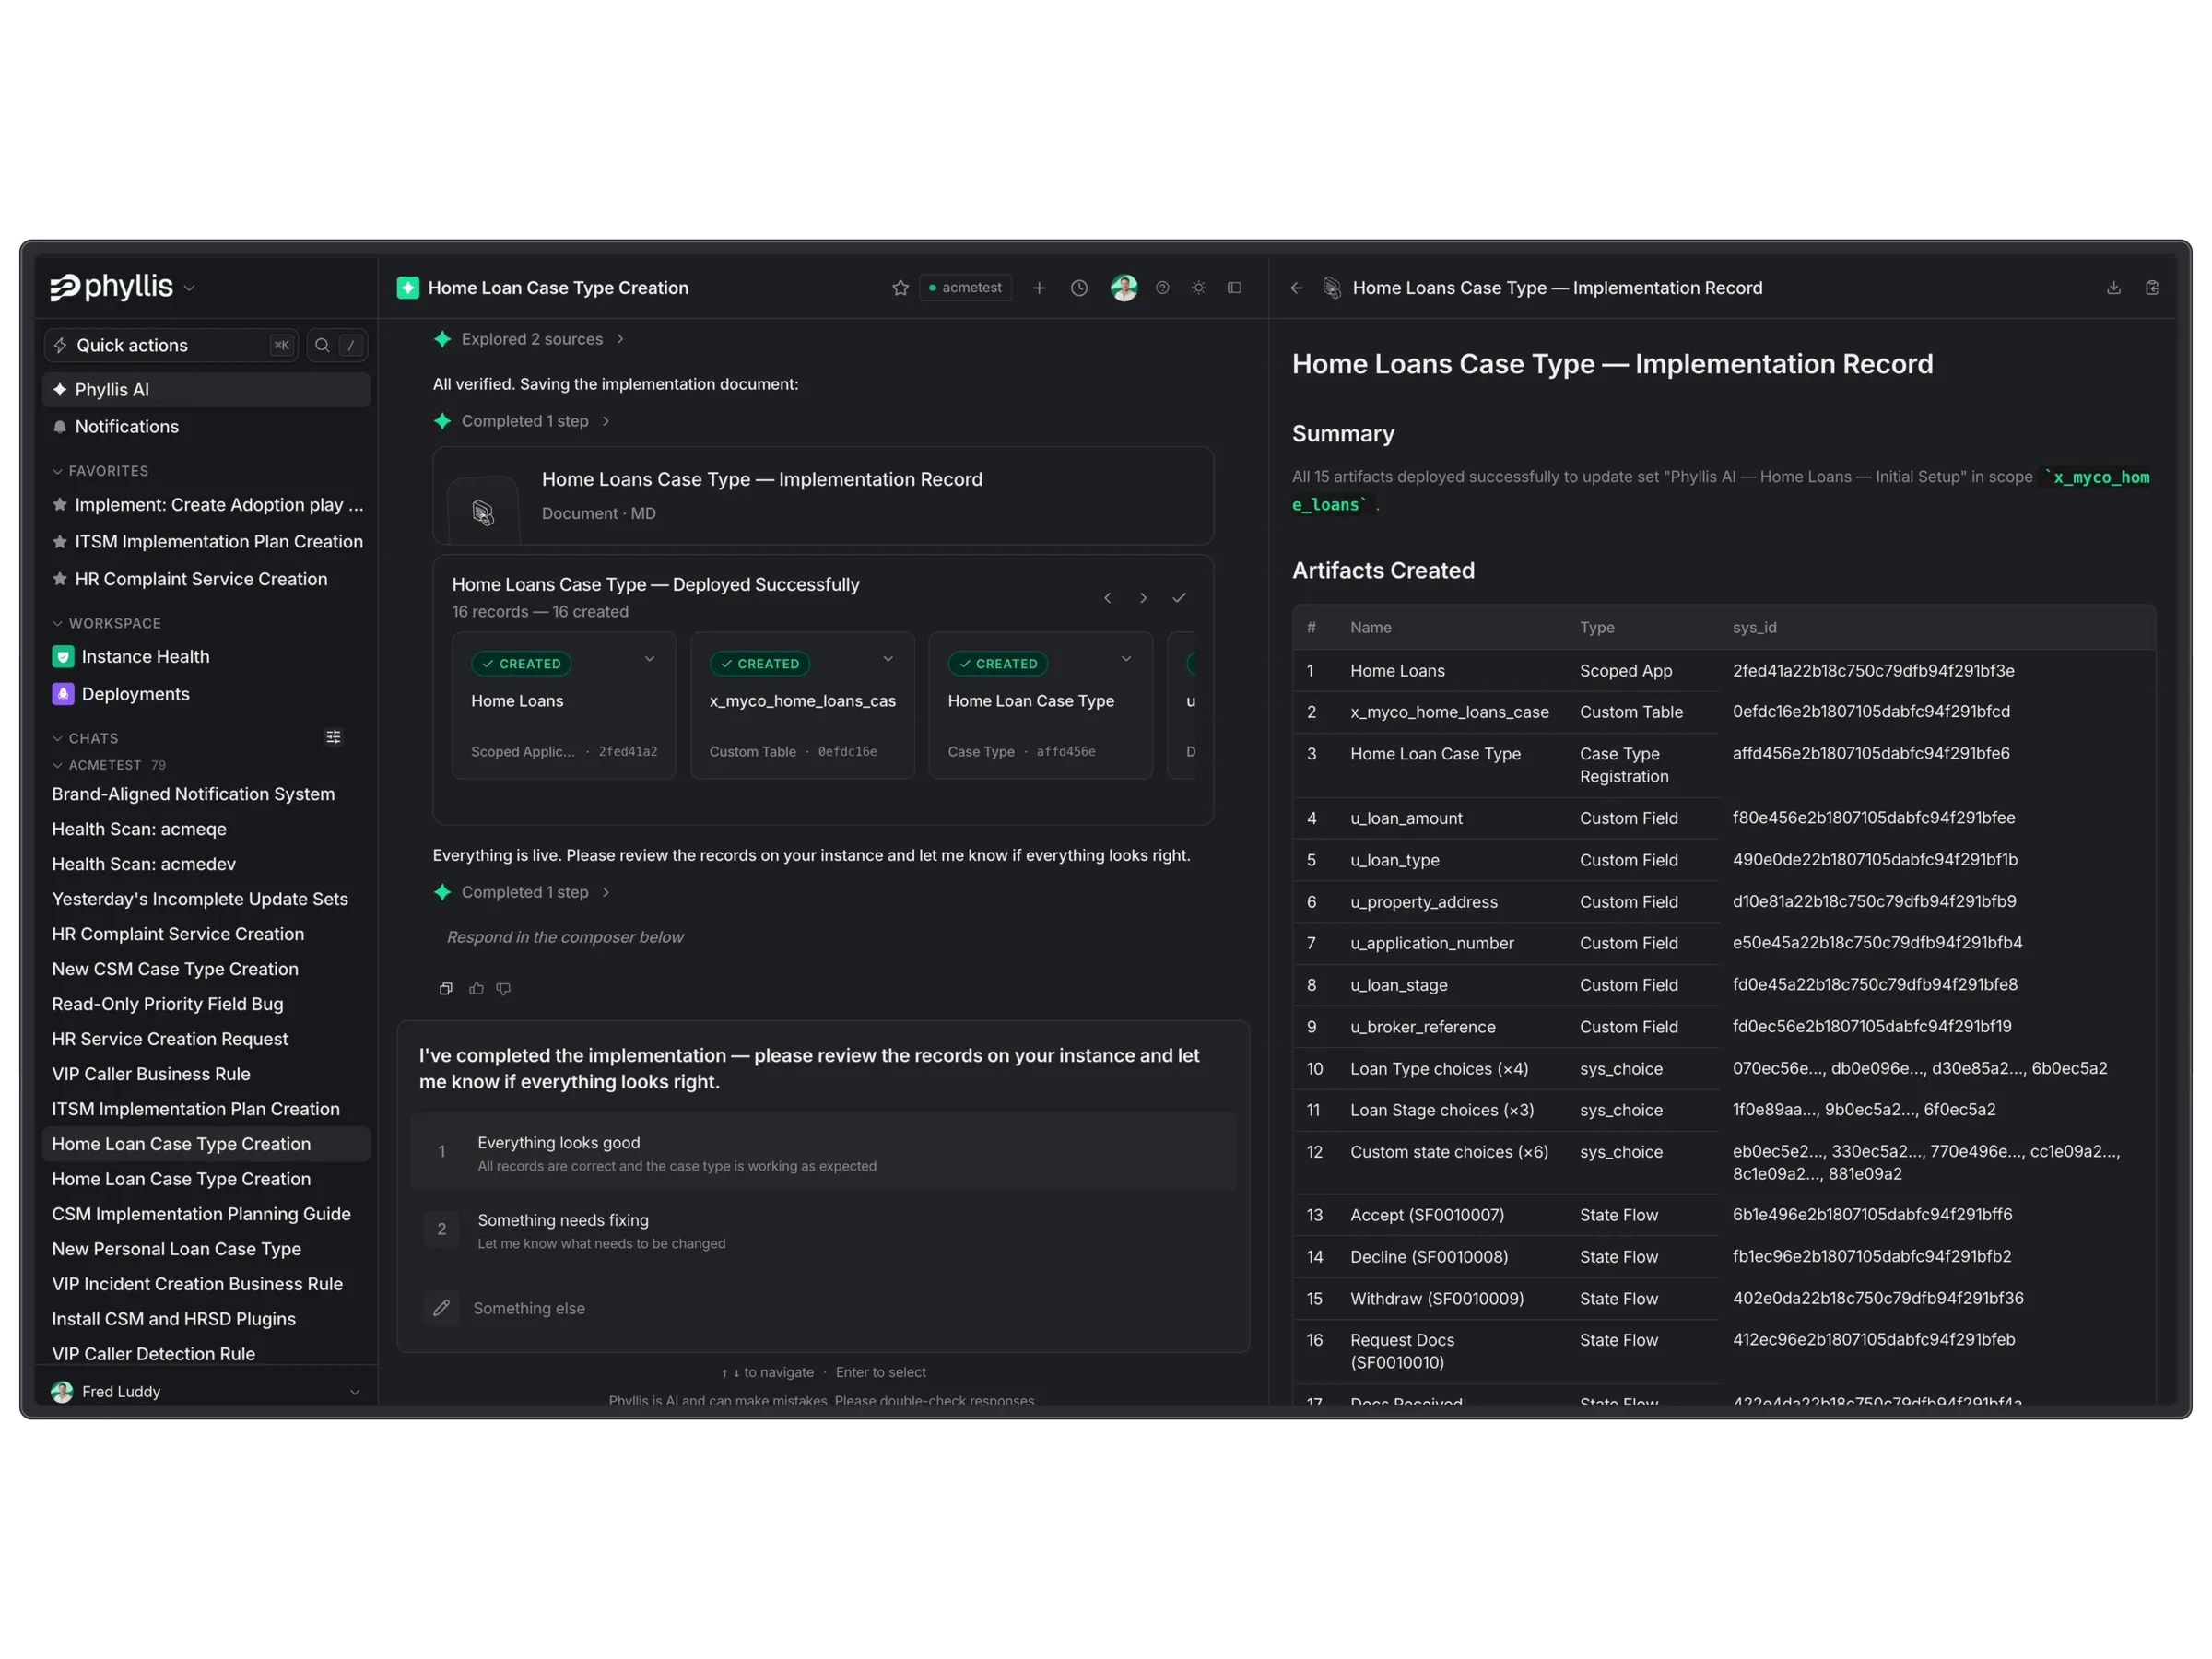
Task: Click Withdraw (SF0010009) artifact name
Action: 1437,1299
